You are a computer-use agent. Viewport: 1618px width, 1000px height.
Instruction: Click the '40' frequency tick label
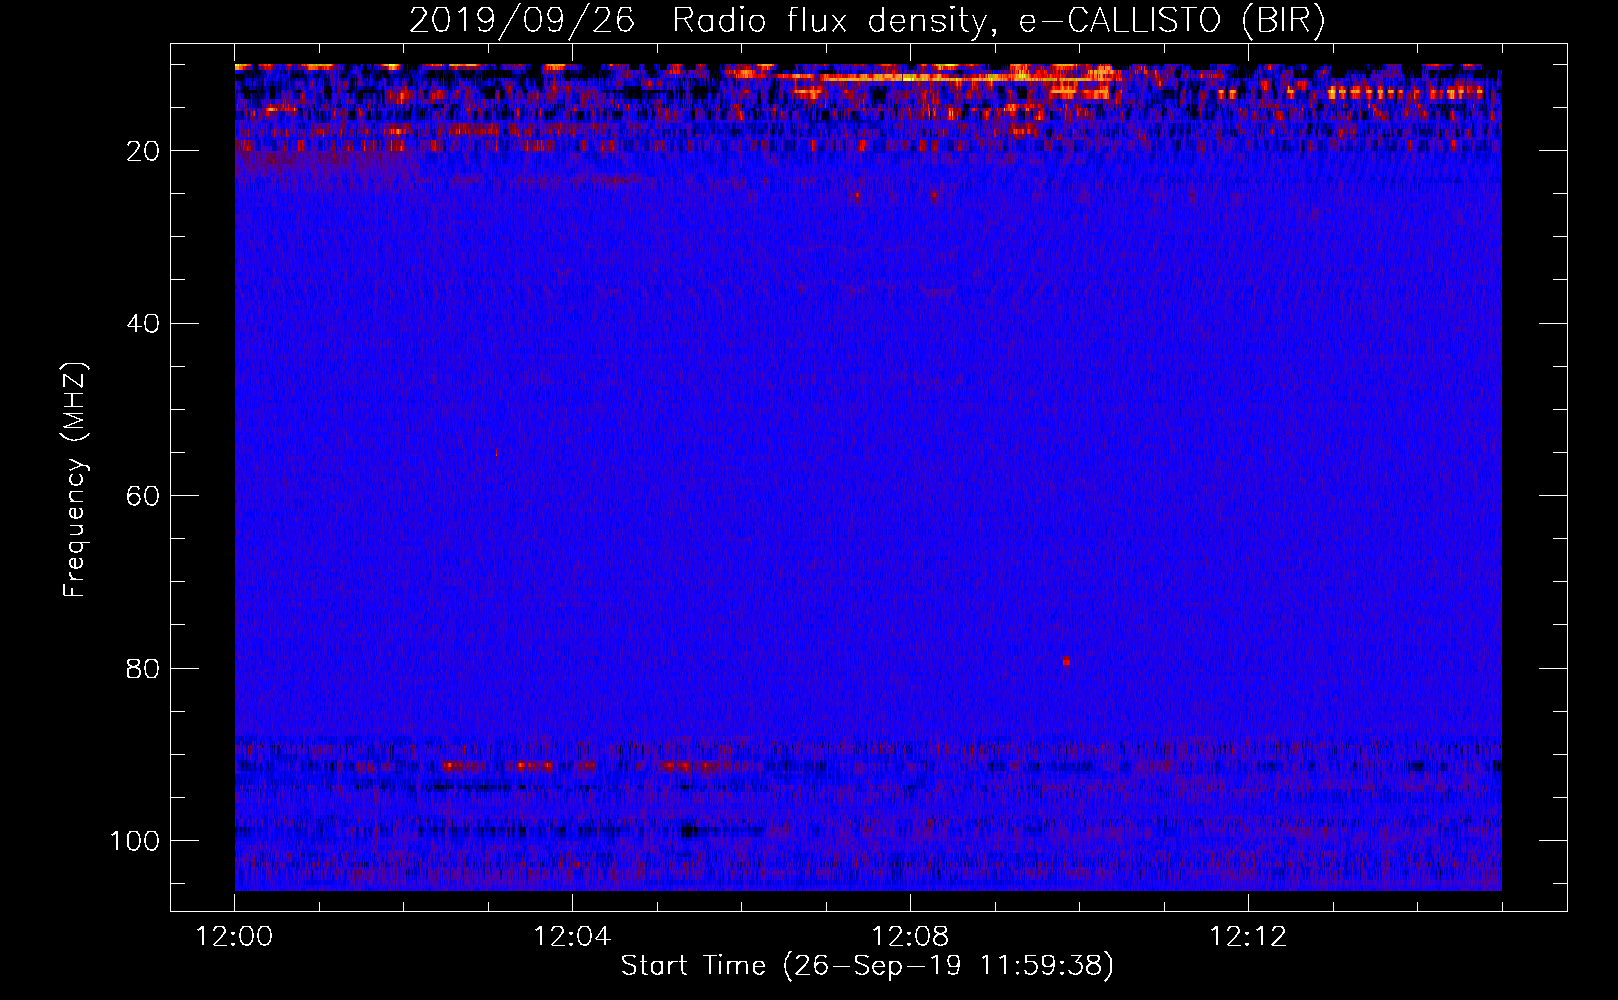143,324
